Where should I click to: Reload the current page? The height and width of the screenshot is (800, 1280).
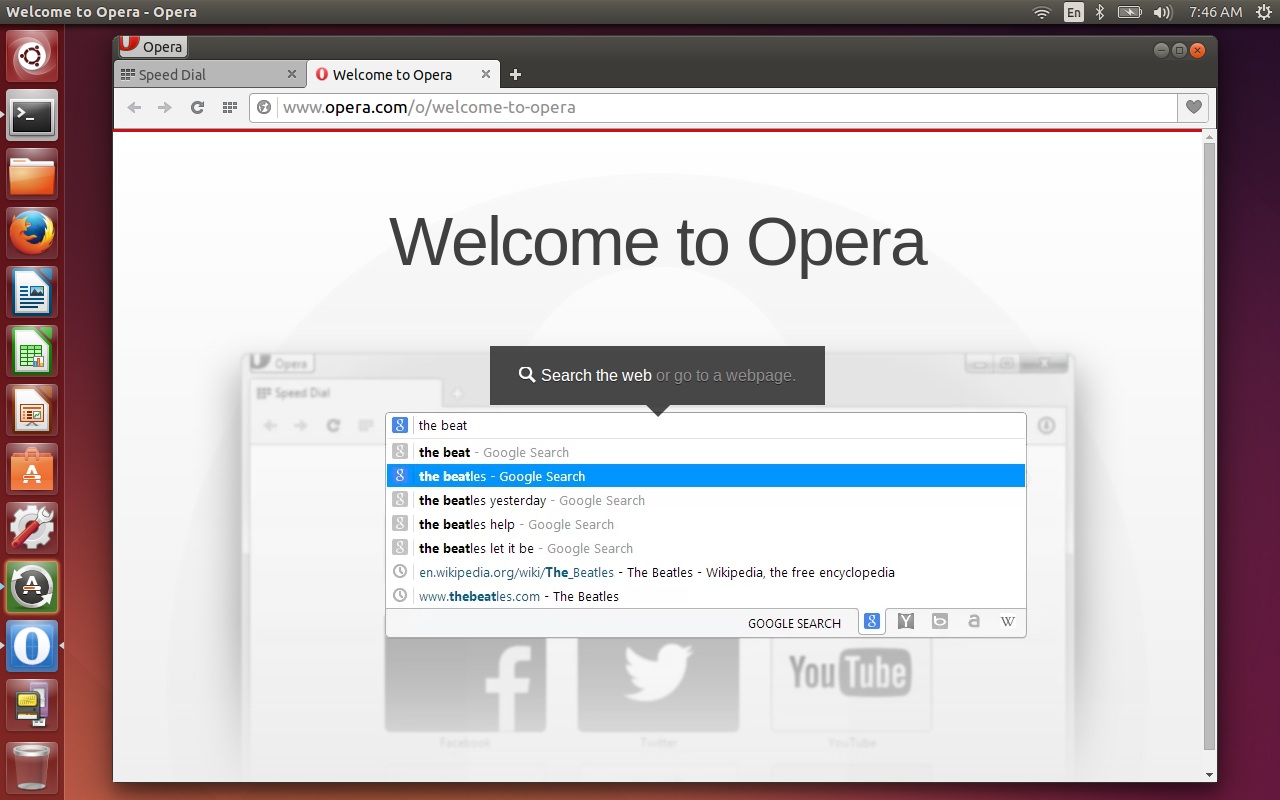point(197,107)
